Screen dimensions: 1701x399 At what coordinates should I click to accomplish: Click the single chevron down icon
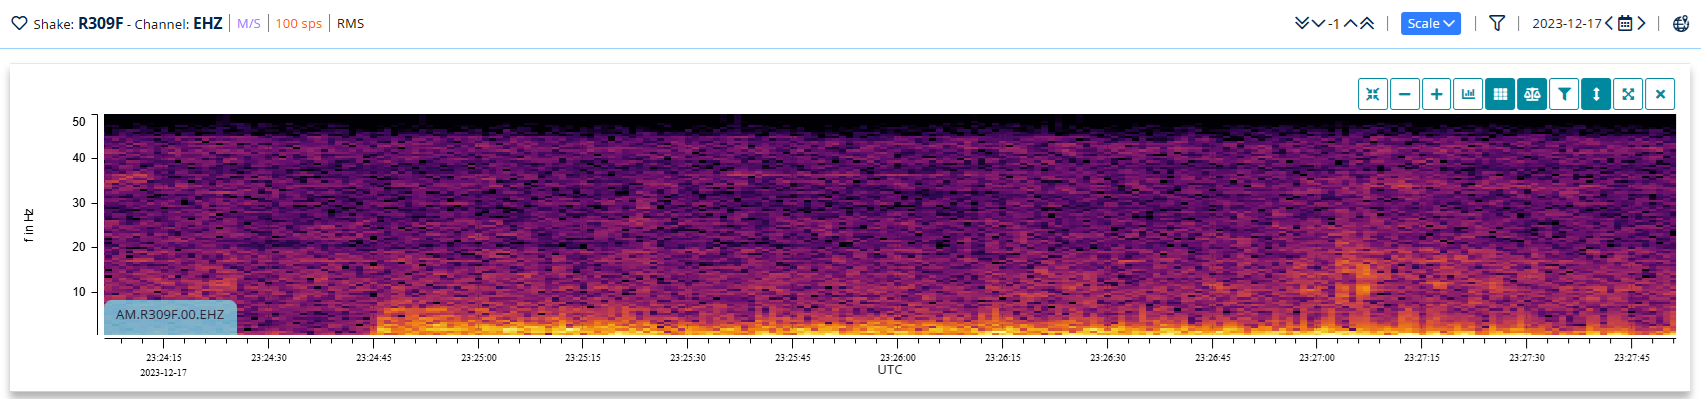1318,23
